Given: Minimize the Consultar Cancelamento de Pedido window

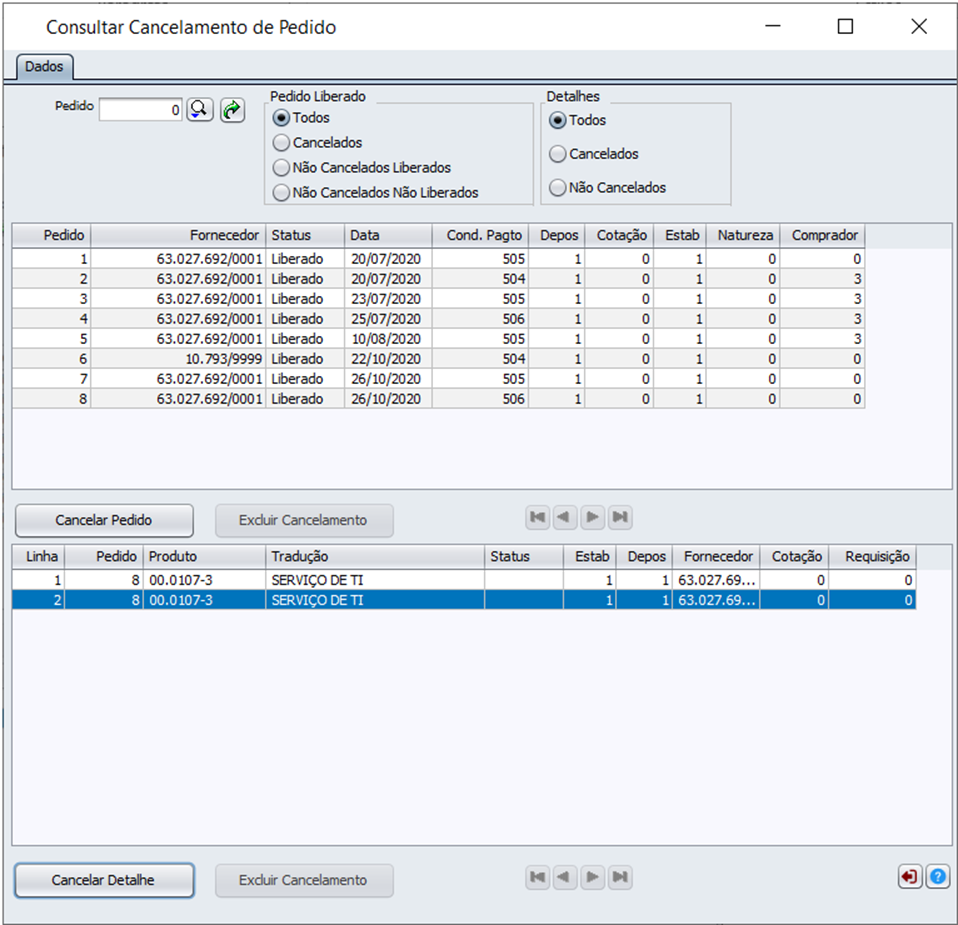Looking at the screenshot, I should 773,26.
